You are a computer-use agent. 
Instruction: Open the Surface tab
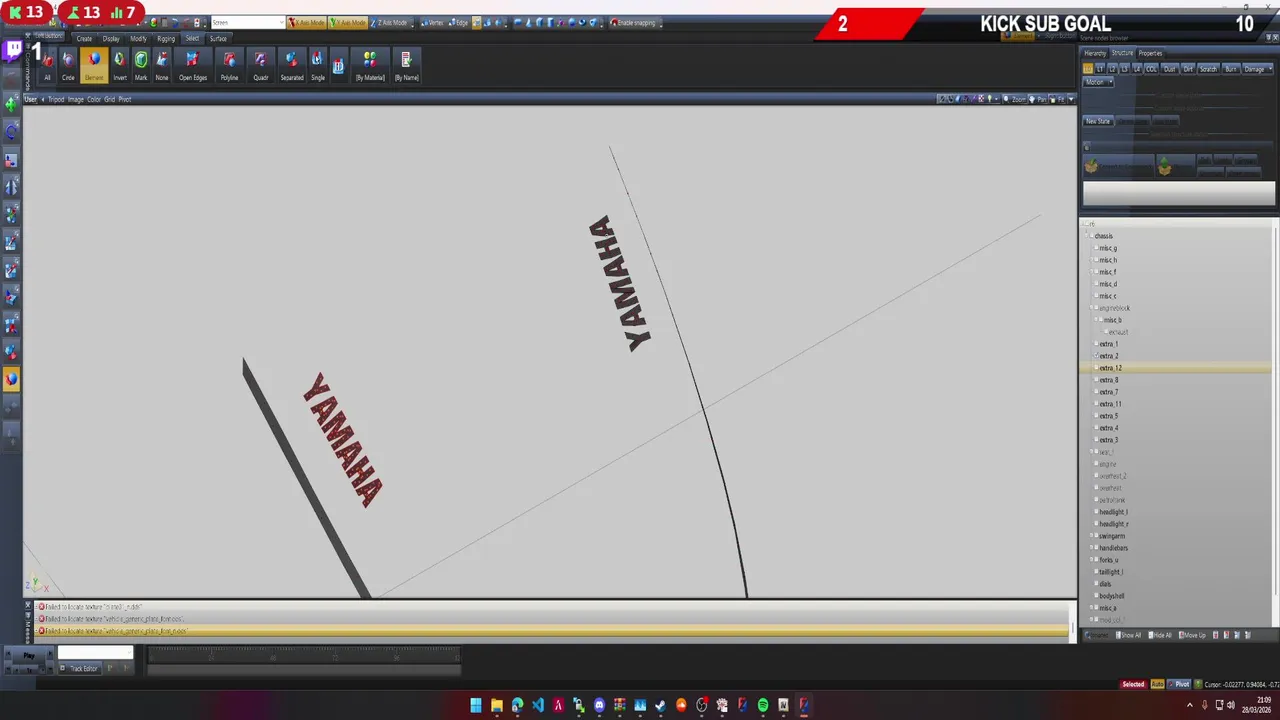[218, 39]
